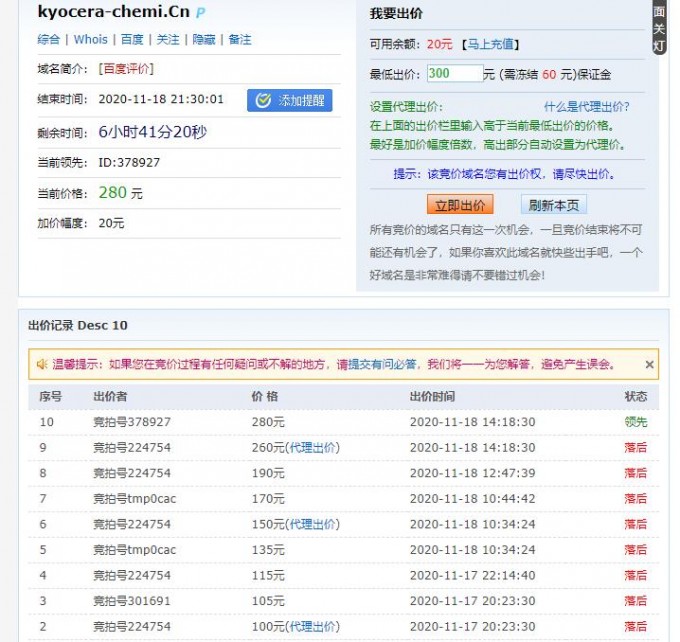Viewport: 680px width, 642px height.
Task: Click the P icon beside the domain name
Action: (x=201, y=13)
